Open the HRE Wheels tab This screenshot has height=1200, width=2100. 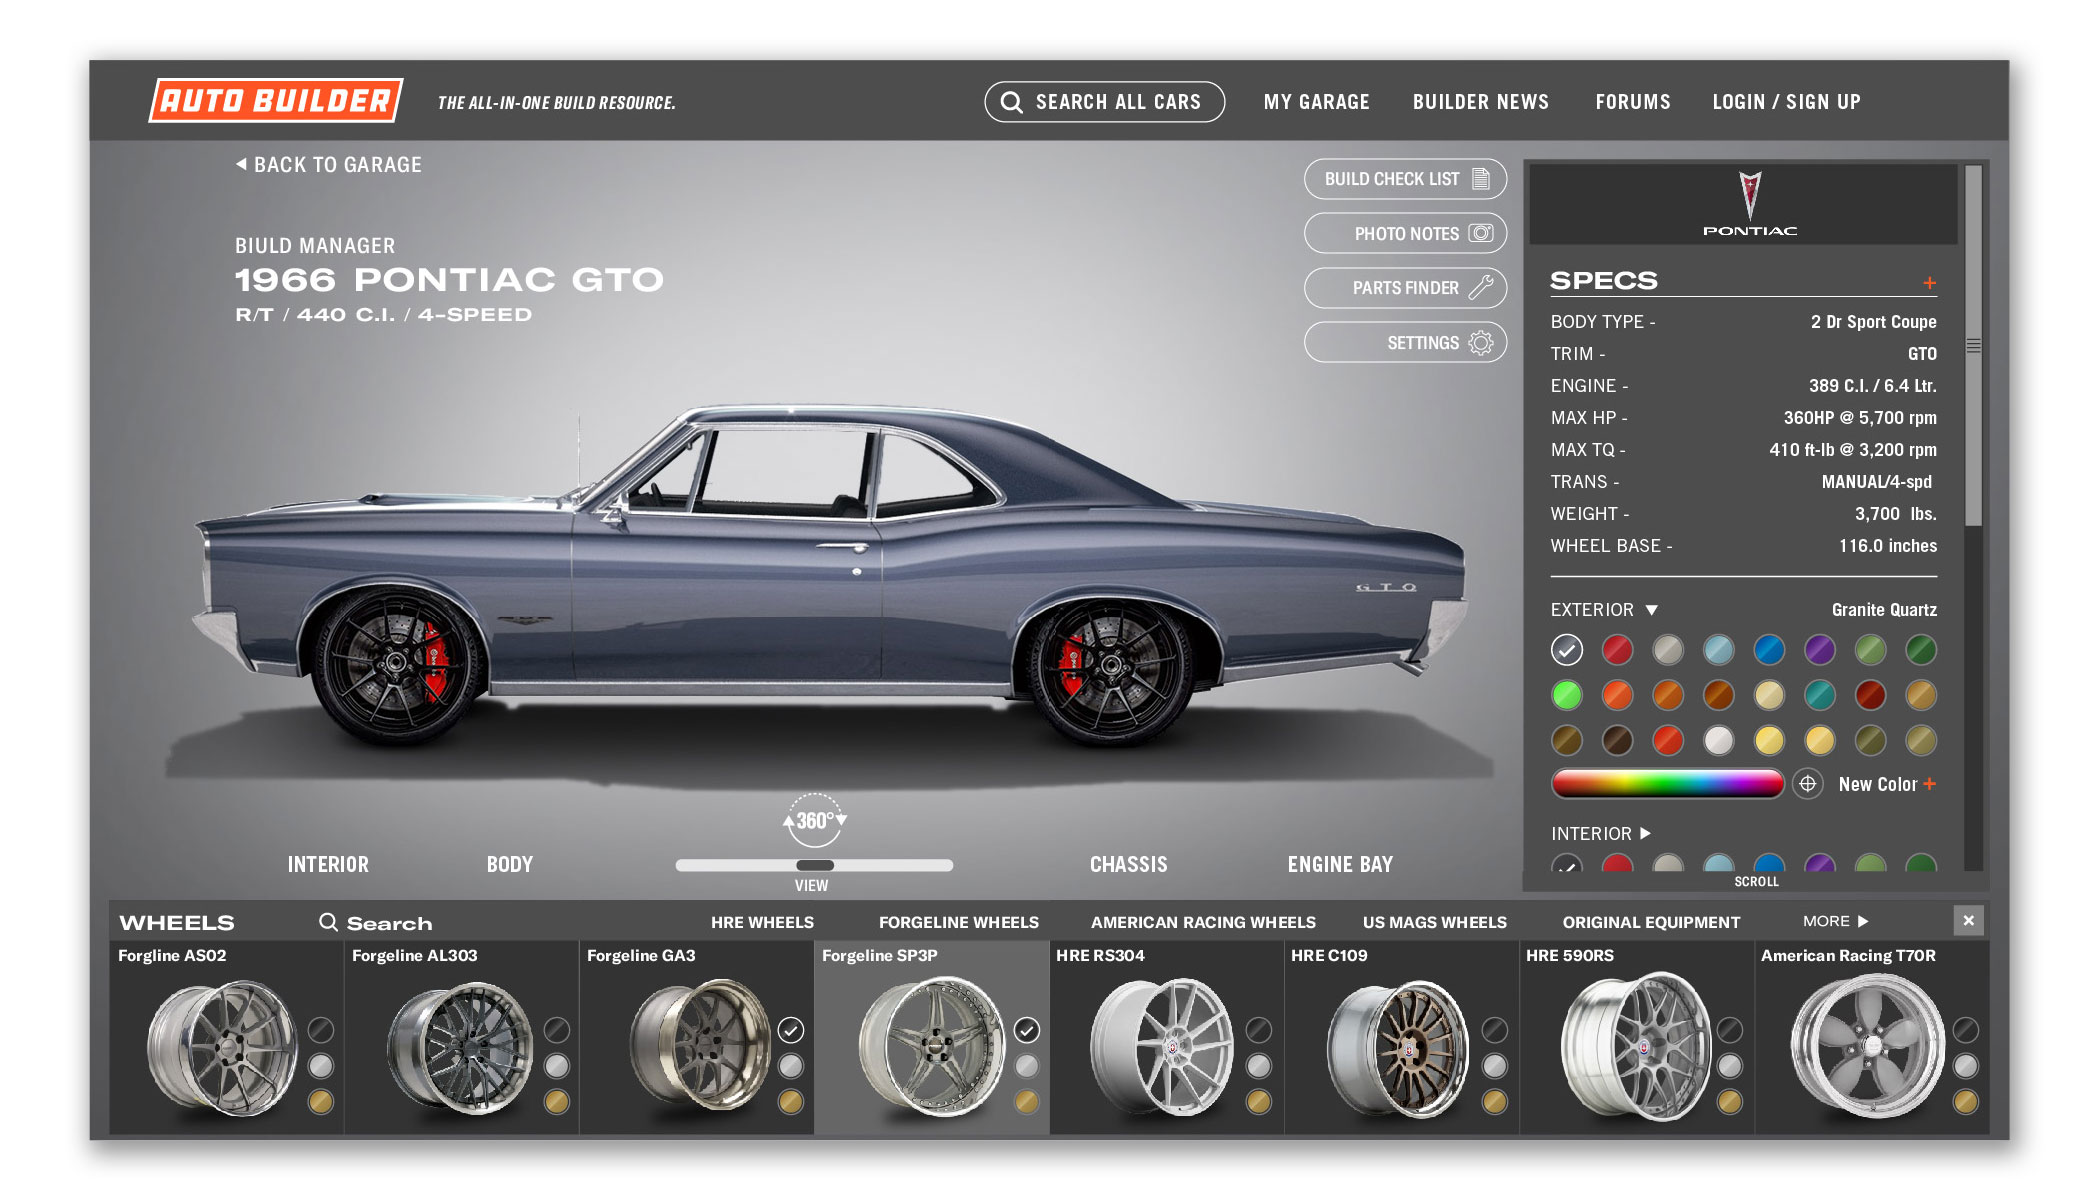click(x=762, y=922)
